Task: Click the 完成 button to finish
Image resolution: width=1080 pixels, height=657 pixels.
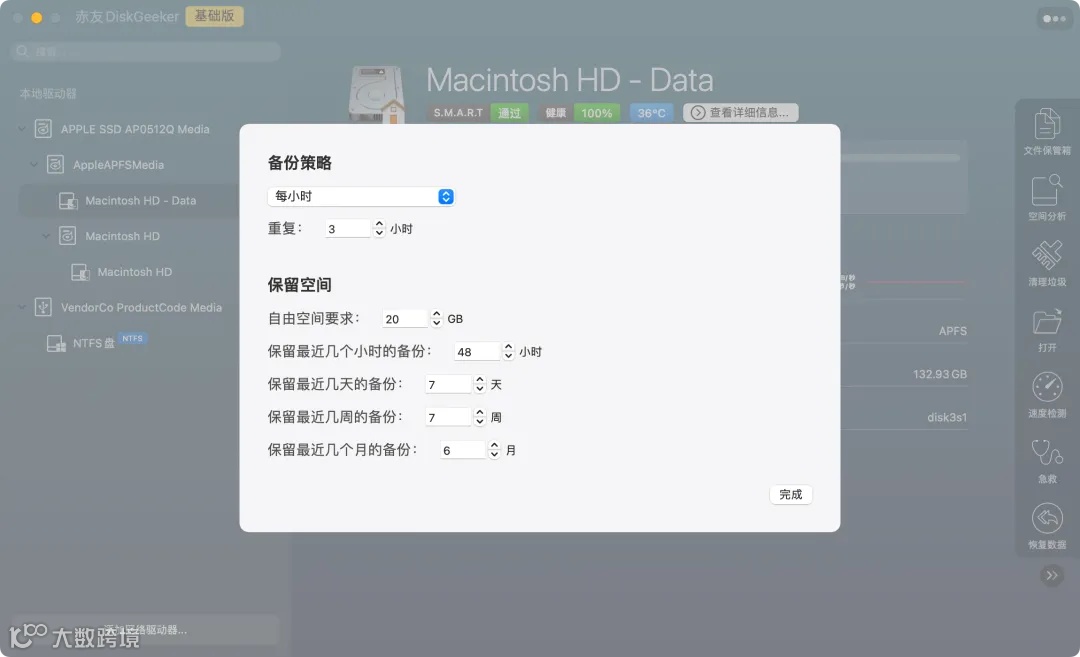Action: tap(790, 494)
